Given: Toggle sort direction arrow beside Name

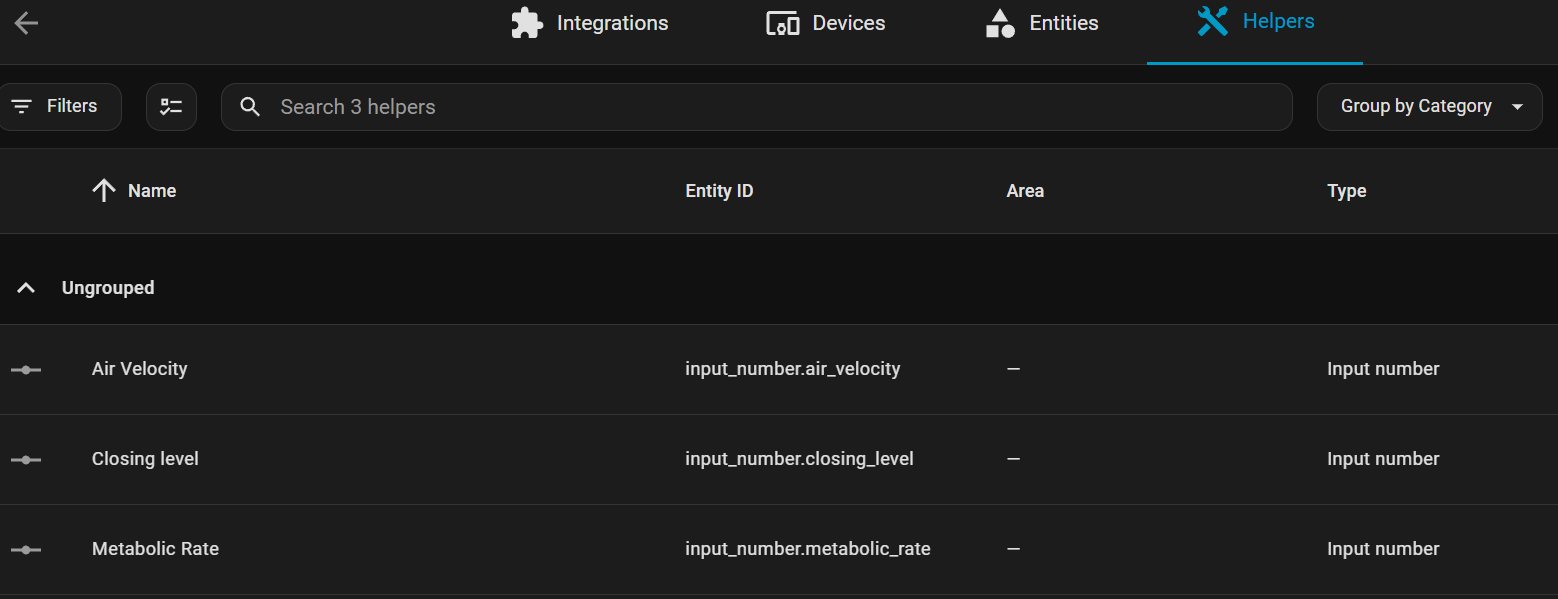Looking at the screenshot, I should (x=104, y=191).
